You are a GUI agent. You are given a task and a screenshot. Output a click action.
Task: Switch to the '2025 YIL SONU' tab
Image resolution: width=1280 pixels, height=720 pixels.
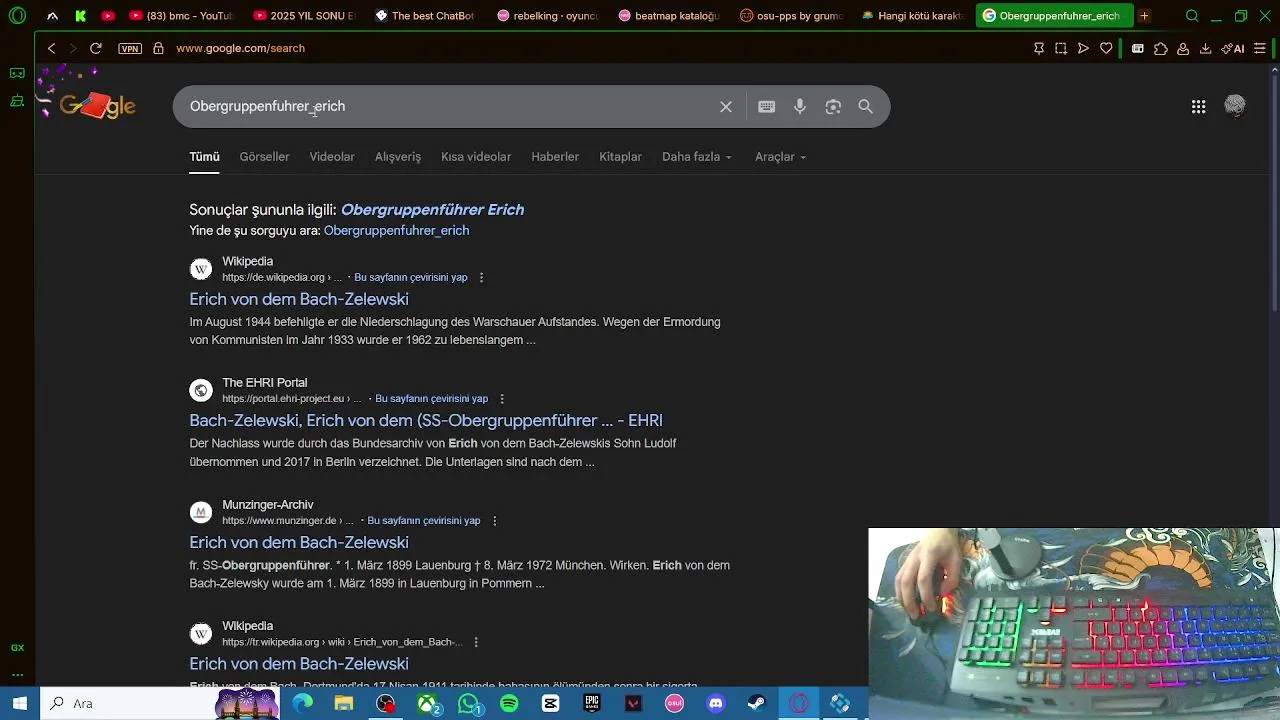(304, 16)
